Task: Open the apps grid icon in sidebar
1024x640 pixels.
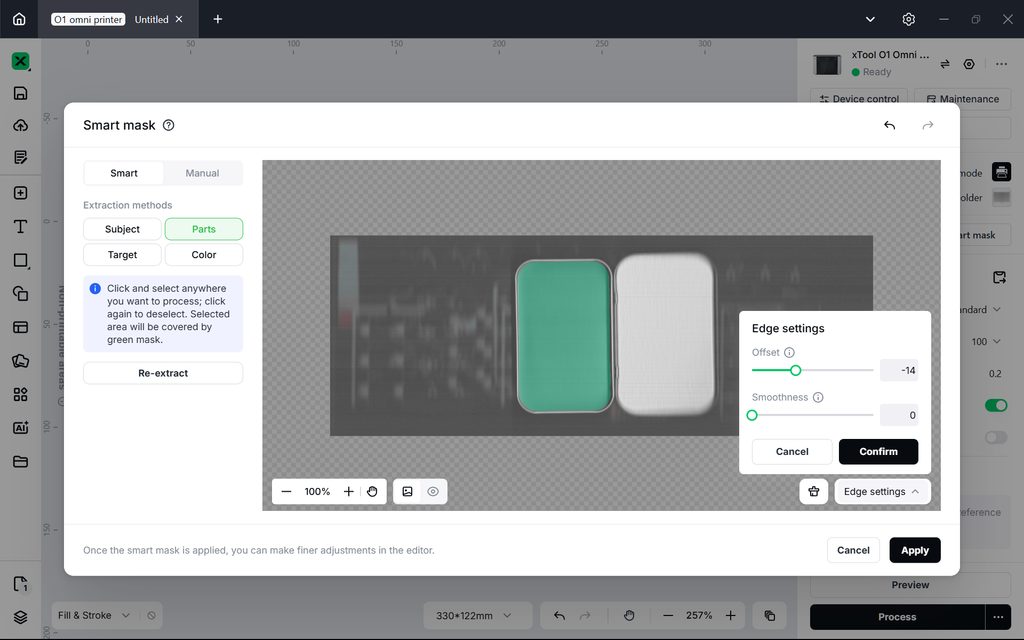Action: [x=20, y=394]
